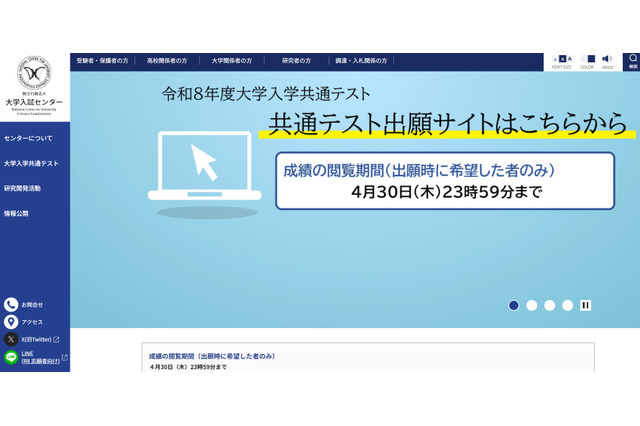This screenshot has width=640, height=426.
Task: Select the large font size A
Action: click(570, 59)
